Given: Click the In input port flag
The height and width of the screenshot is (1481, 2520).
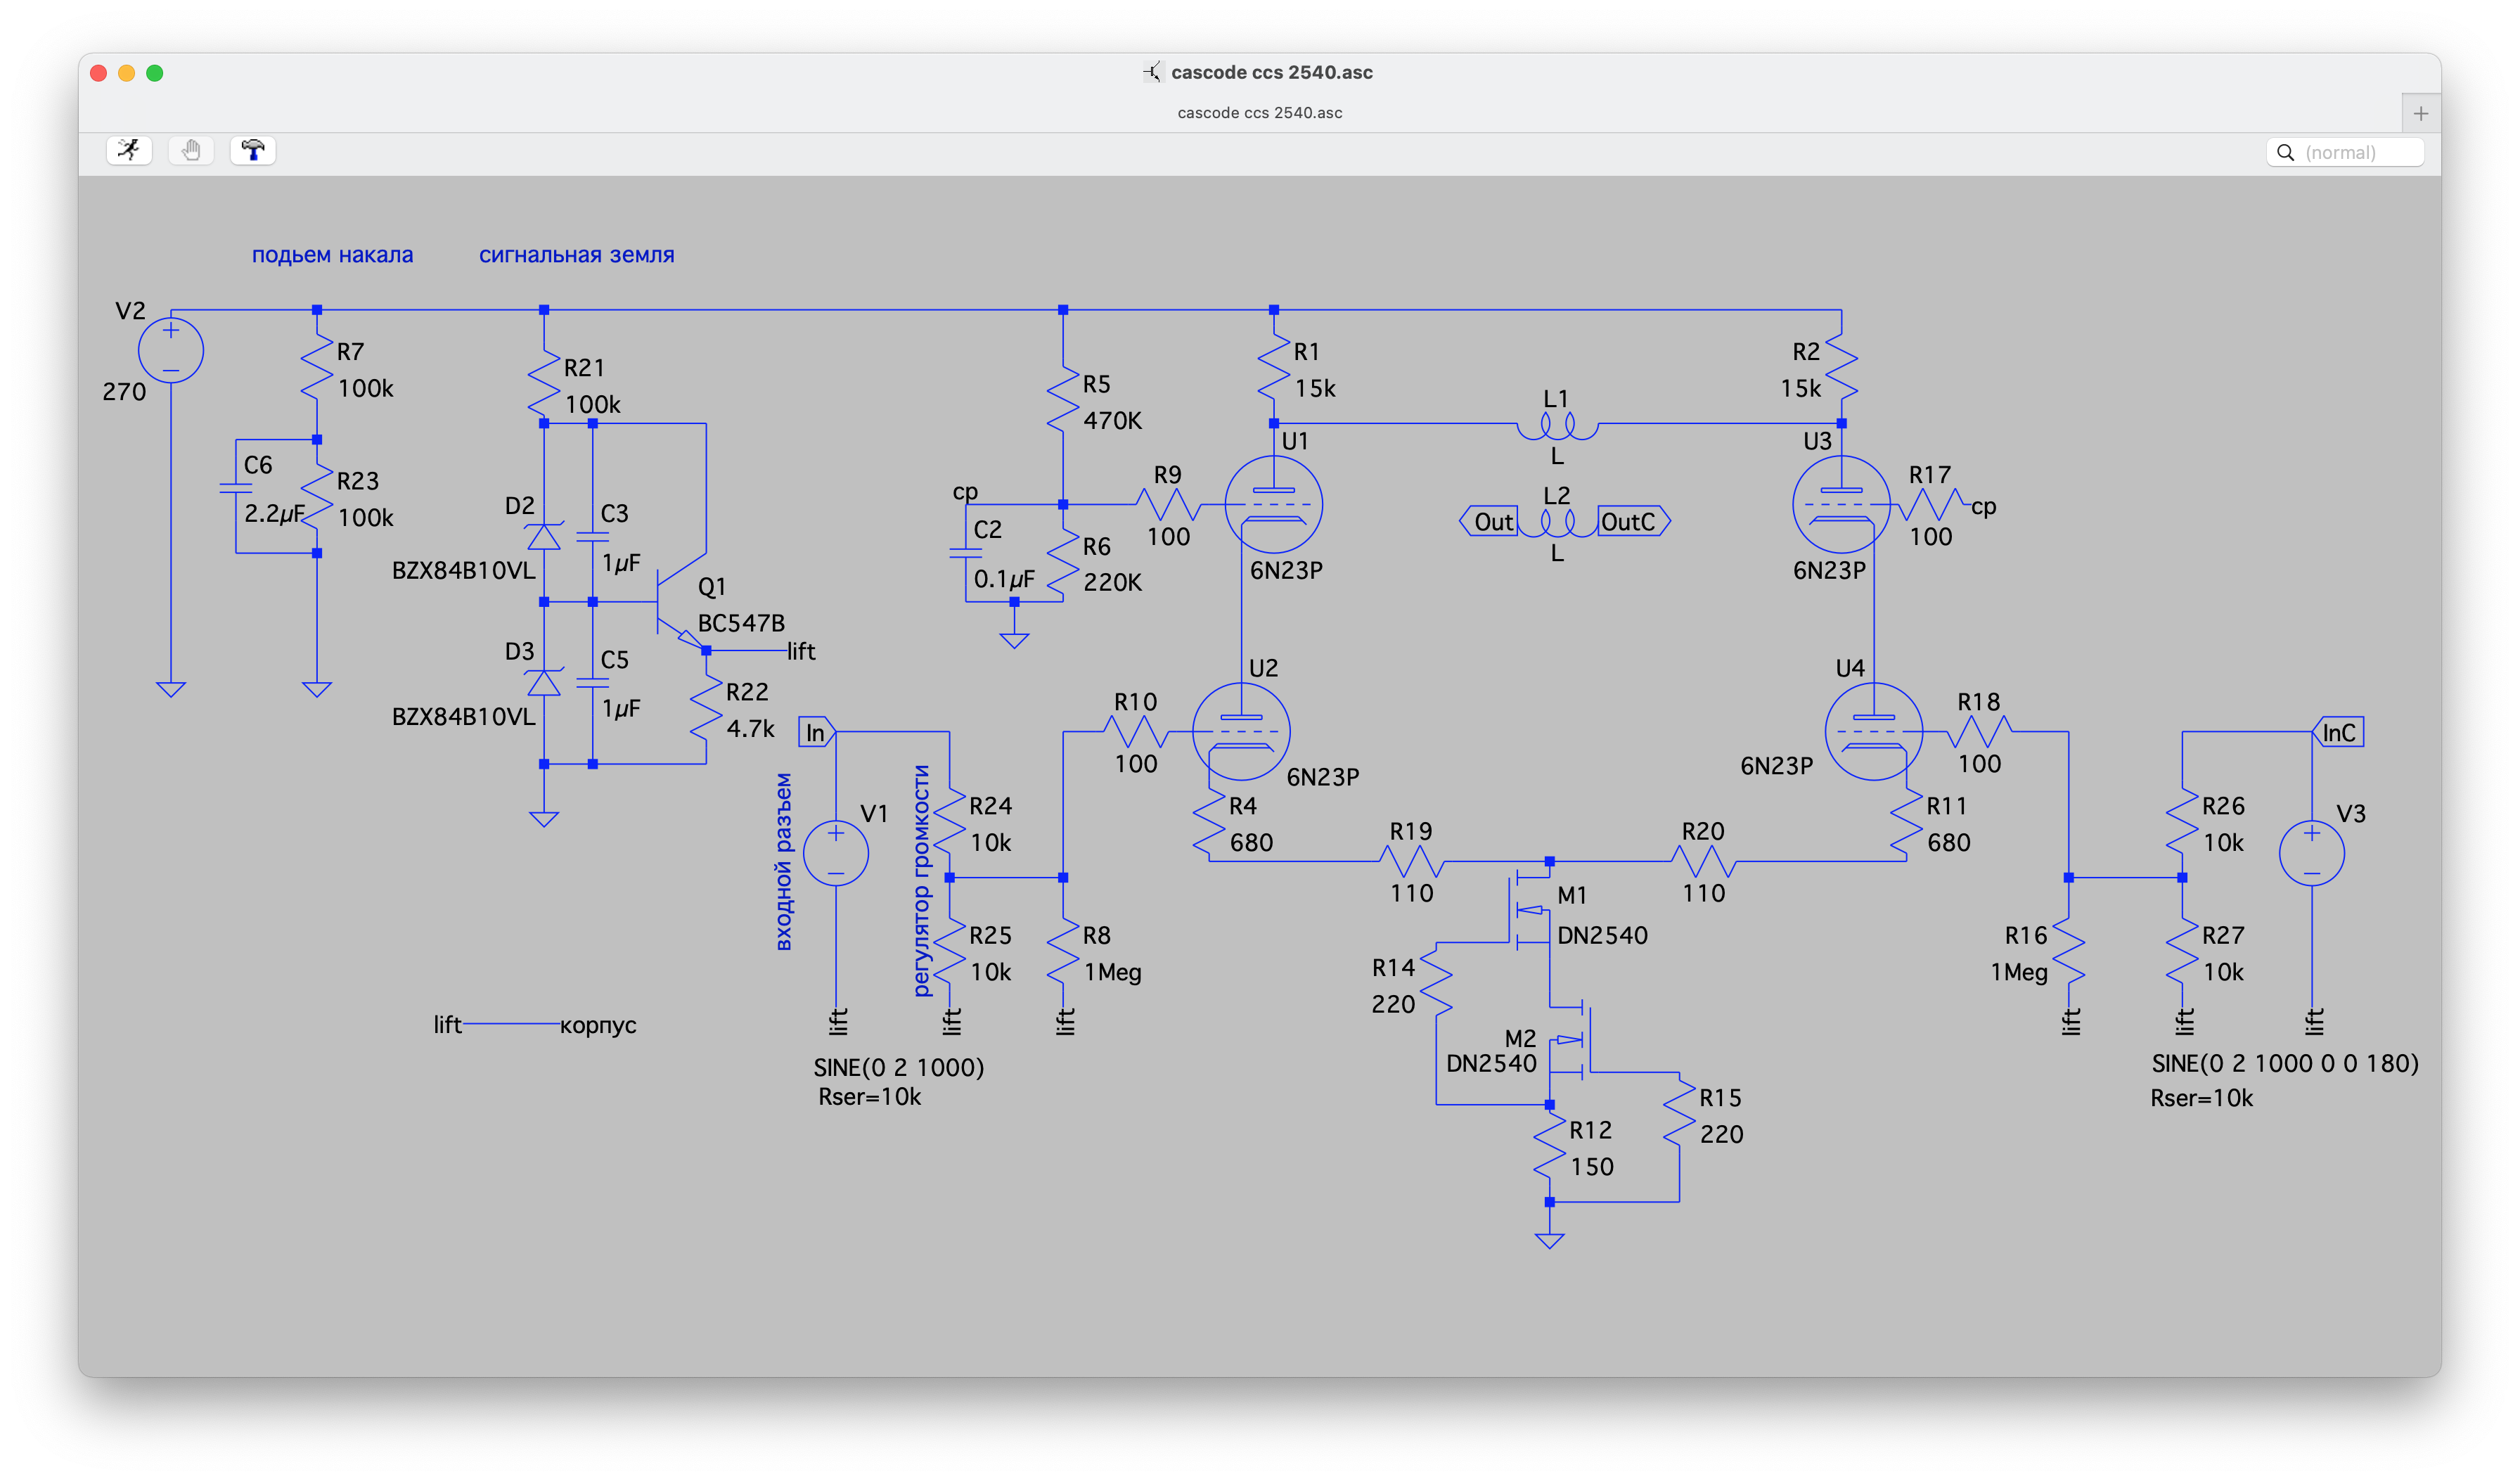Looking at the screenshot, I should click(x=815, y=733).
